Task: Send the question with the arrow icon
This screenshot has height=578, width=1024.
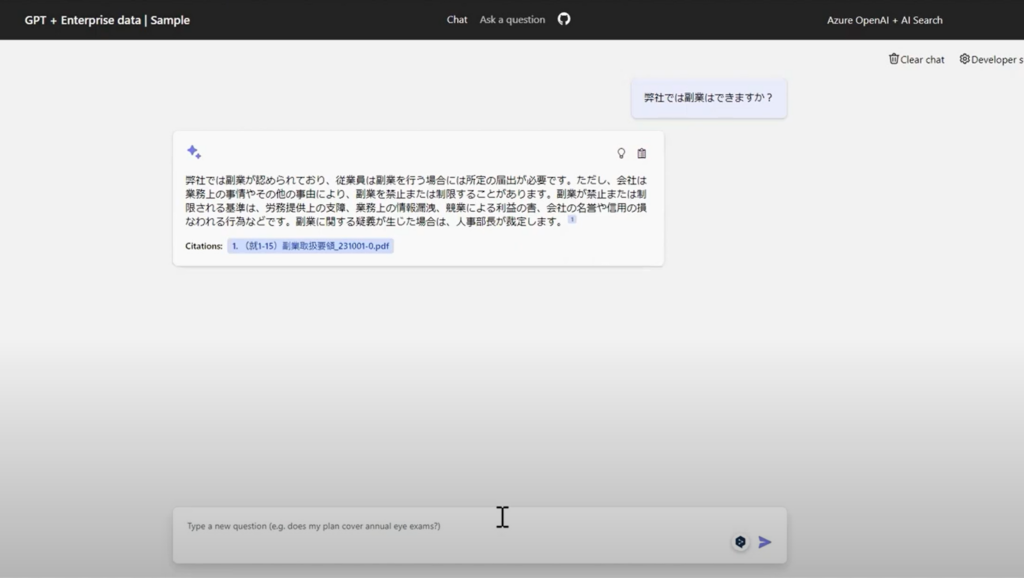Action: point(765,542)
